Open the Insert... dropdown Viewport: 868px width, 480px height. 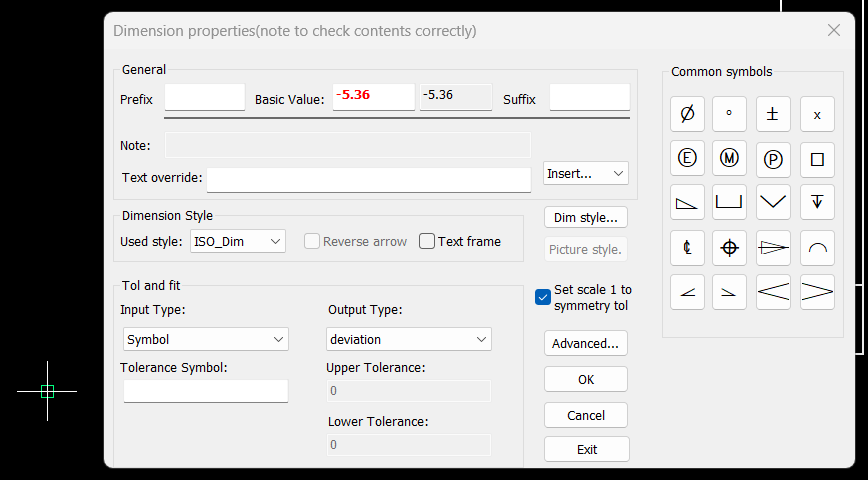point(586,173)
